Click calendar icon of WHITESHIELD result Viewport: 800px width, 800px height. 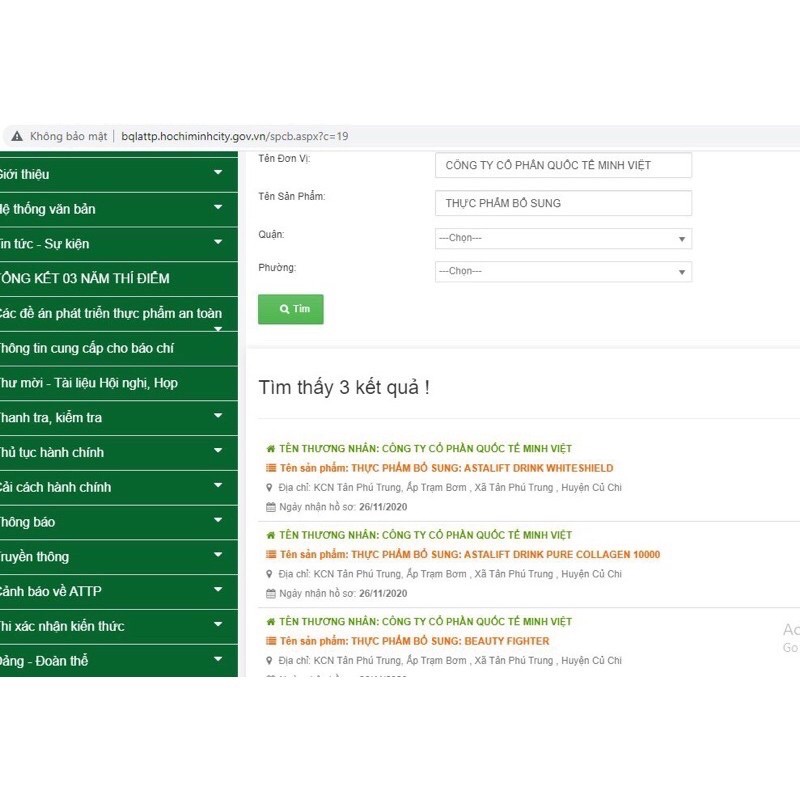[271, 507]
